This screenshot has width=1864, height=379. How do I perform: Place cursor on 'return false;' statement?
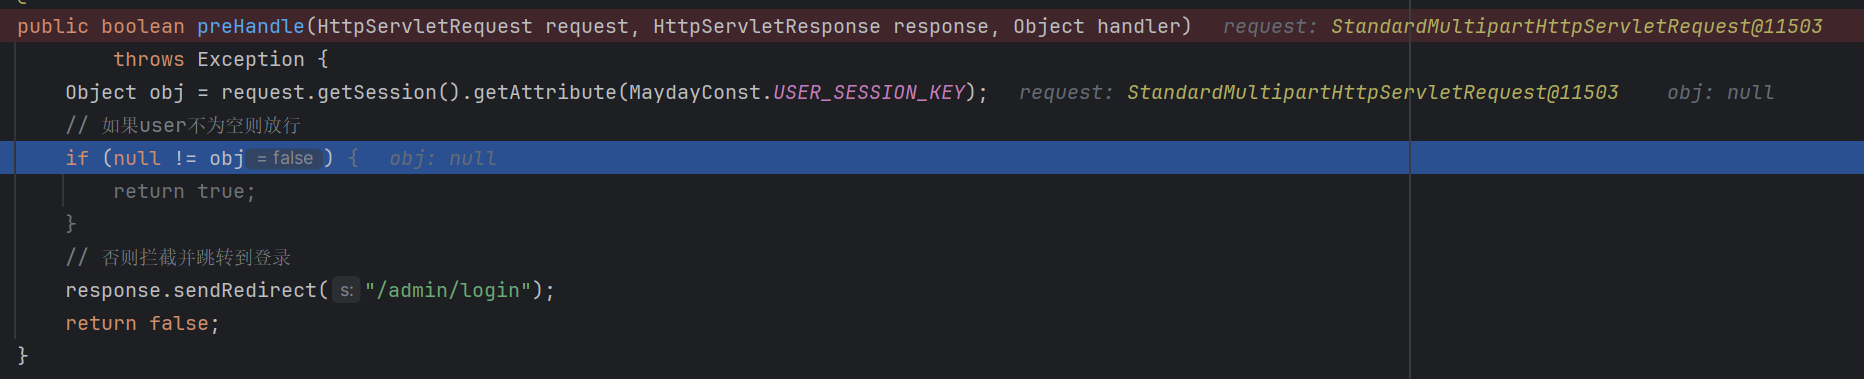pos(142,324)
